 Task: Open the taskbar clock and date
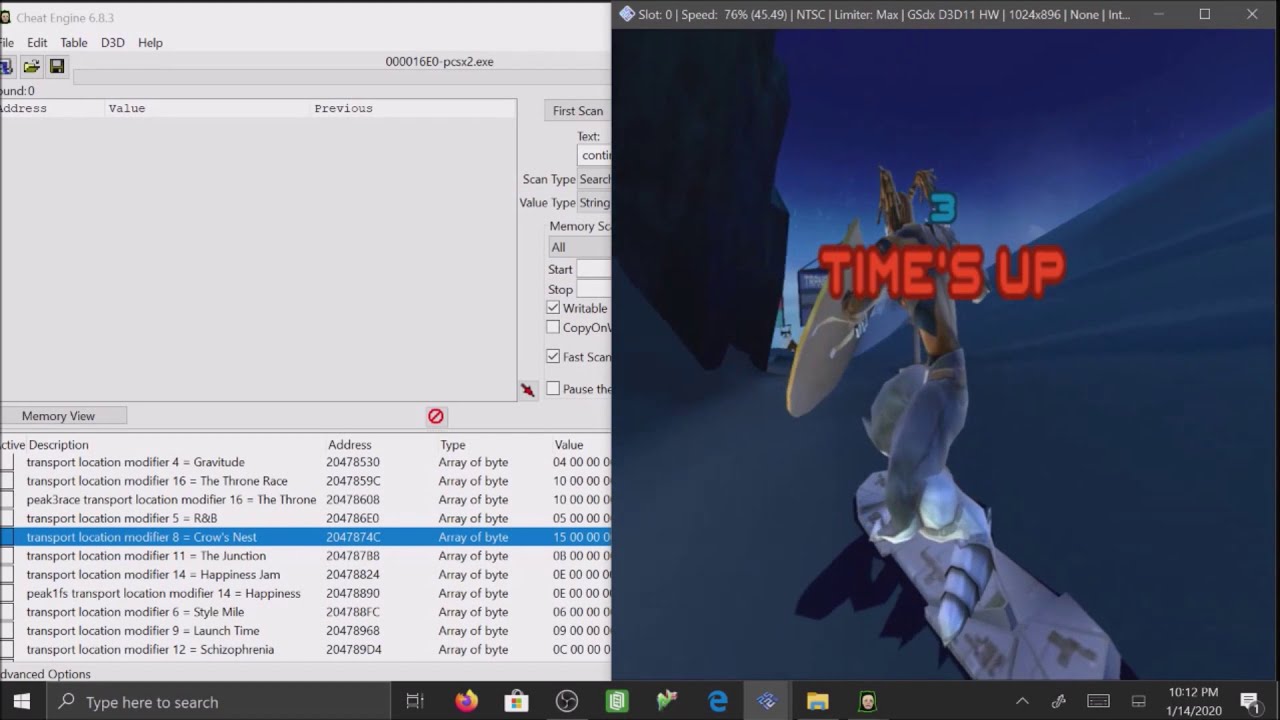point(1193,702)
